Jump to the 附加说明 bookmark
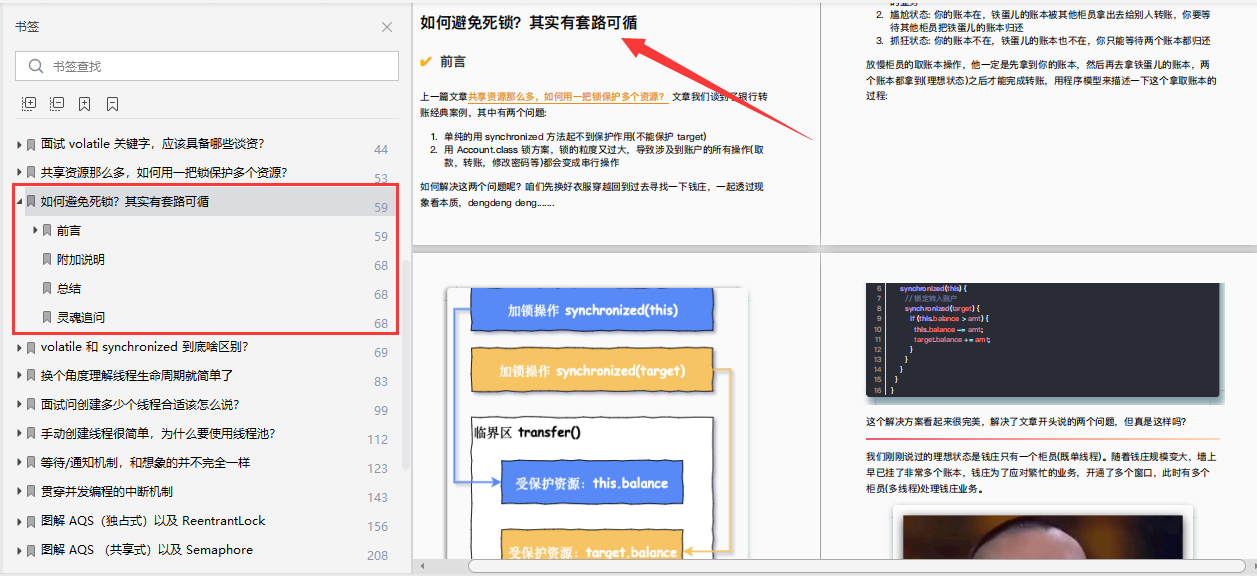This screenshot has width=1257, height=576. point(81,259)
